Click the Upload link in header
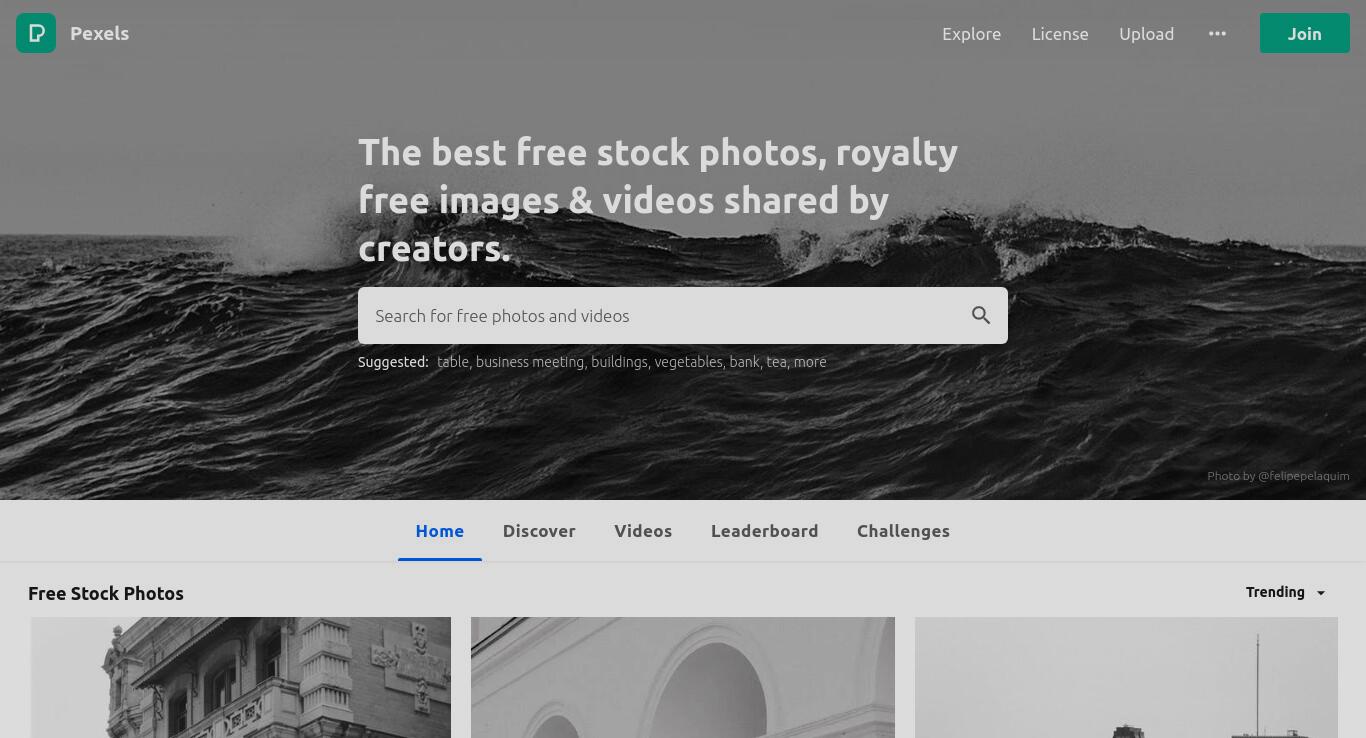Viewport: 1366px width, 738px height. [1146, 33]
